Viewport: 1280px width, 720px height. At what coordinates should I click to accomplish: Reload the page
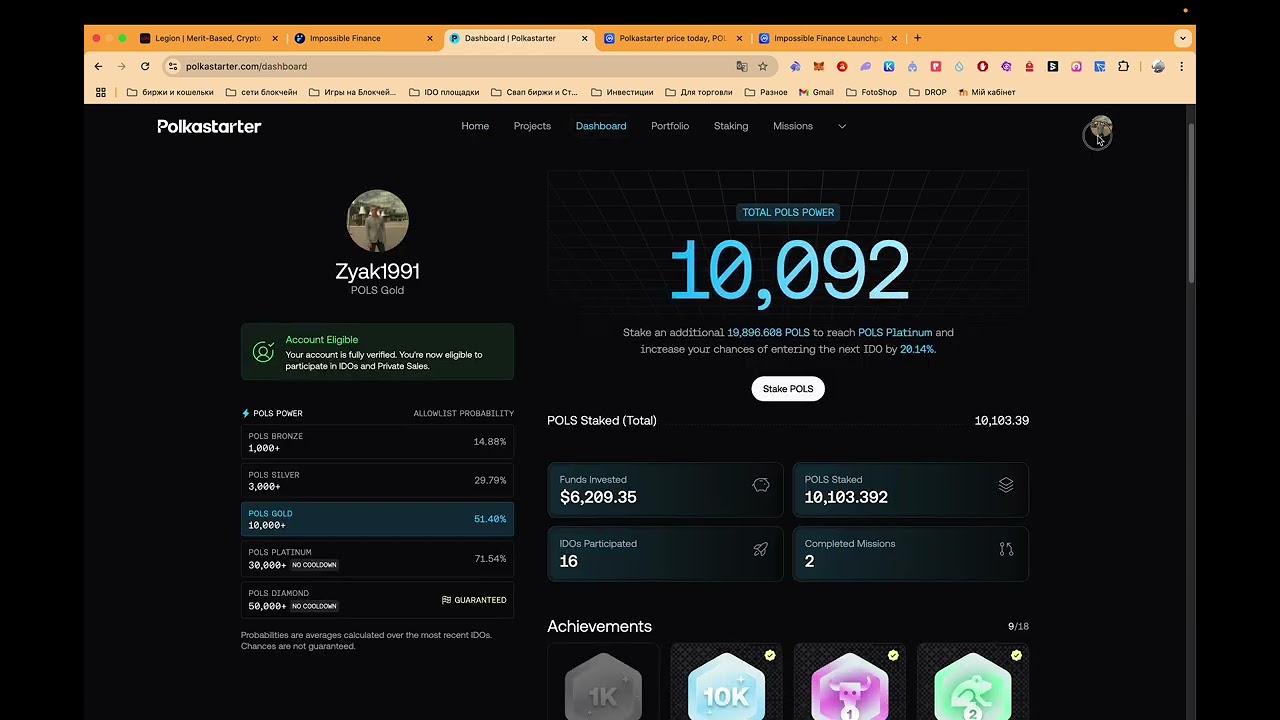145,66
